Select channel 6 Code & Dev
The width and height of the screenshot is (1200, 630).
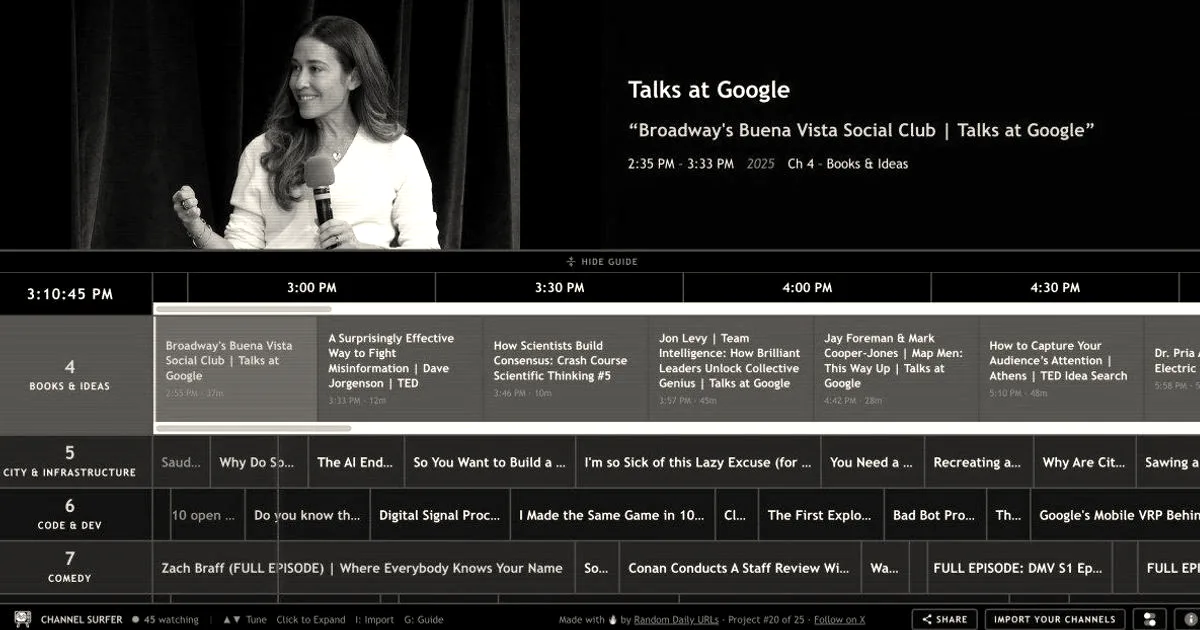76,514
